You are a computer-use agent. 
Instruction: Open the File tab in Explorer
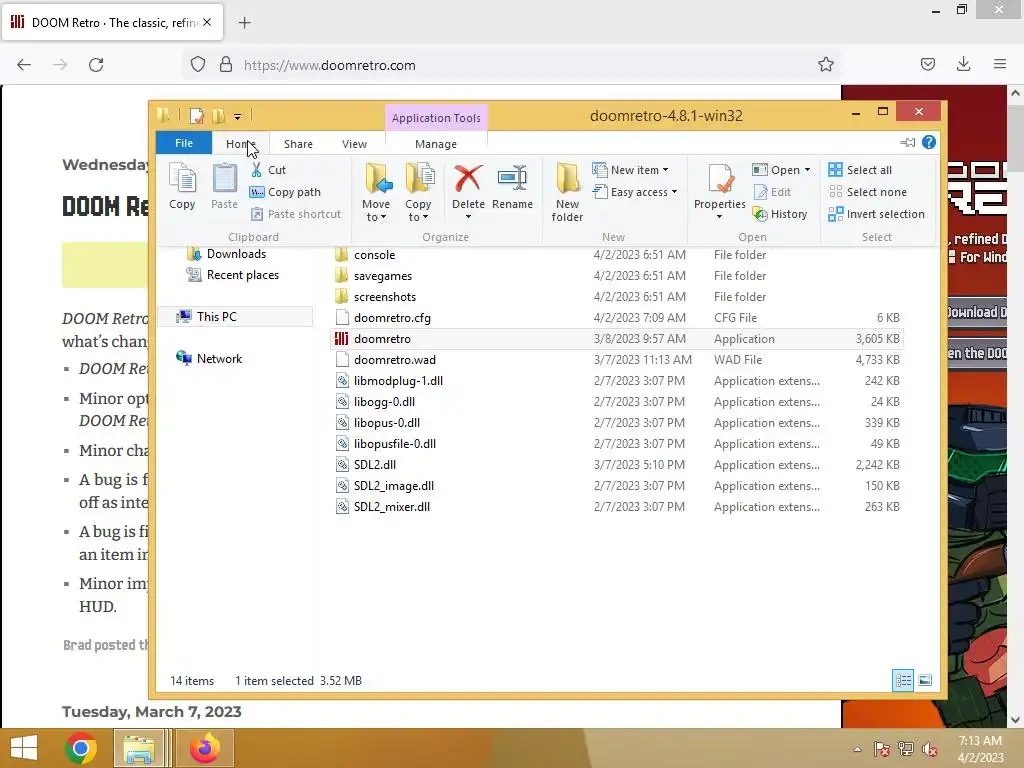tap(184, 143)
